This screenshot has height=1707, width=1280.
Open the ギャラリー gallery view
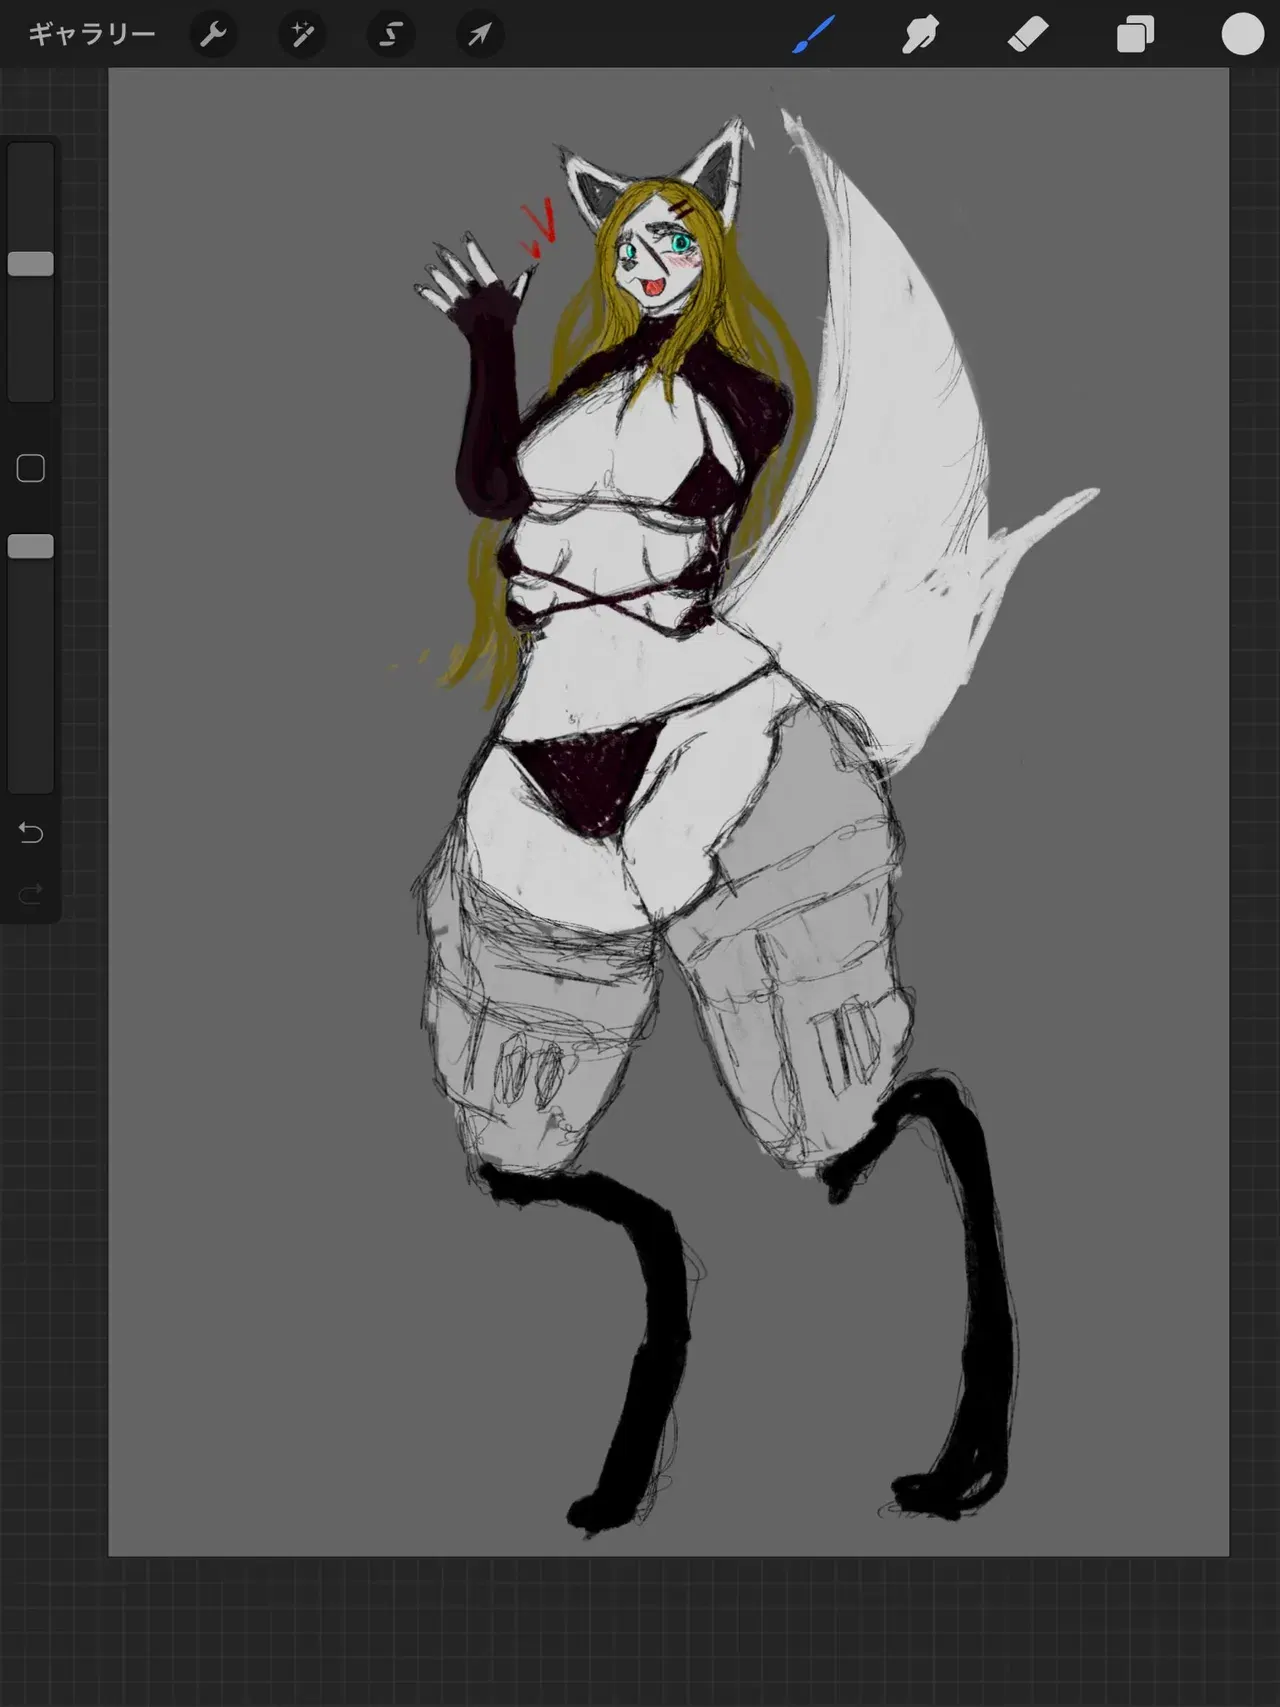tap(91, 35)
